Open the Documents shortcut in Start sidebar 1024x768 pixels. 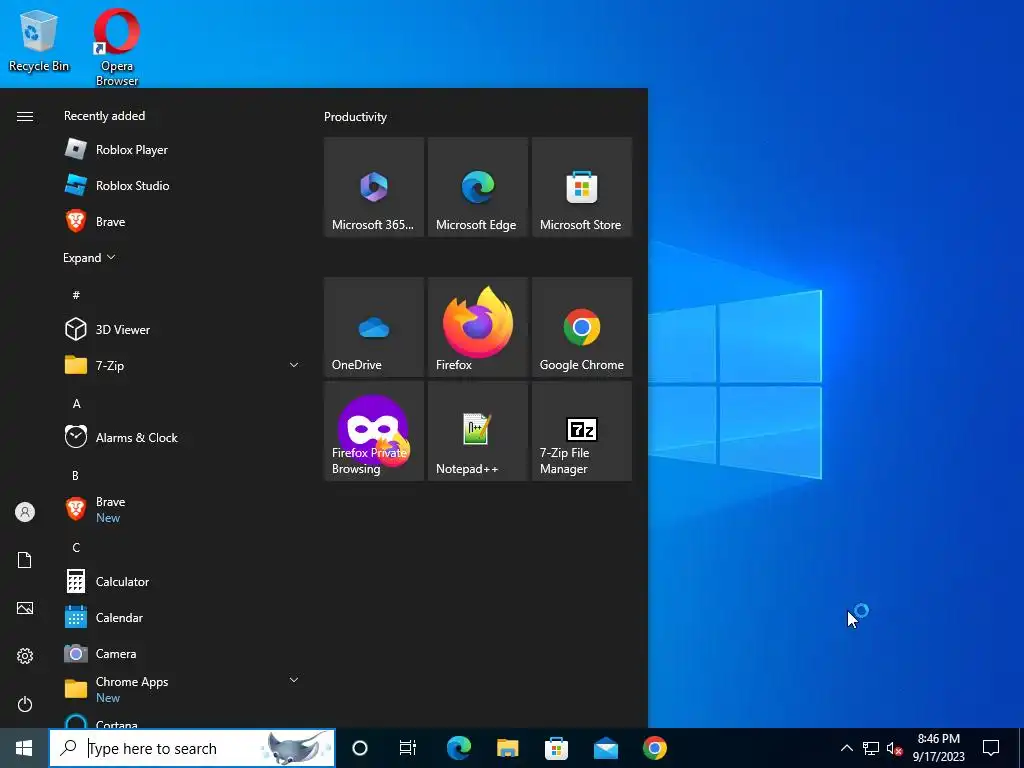[x=25, y=560]
